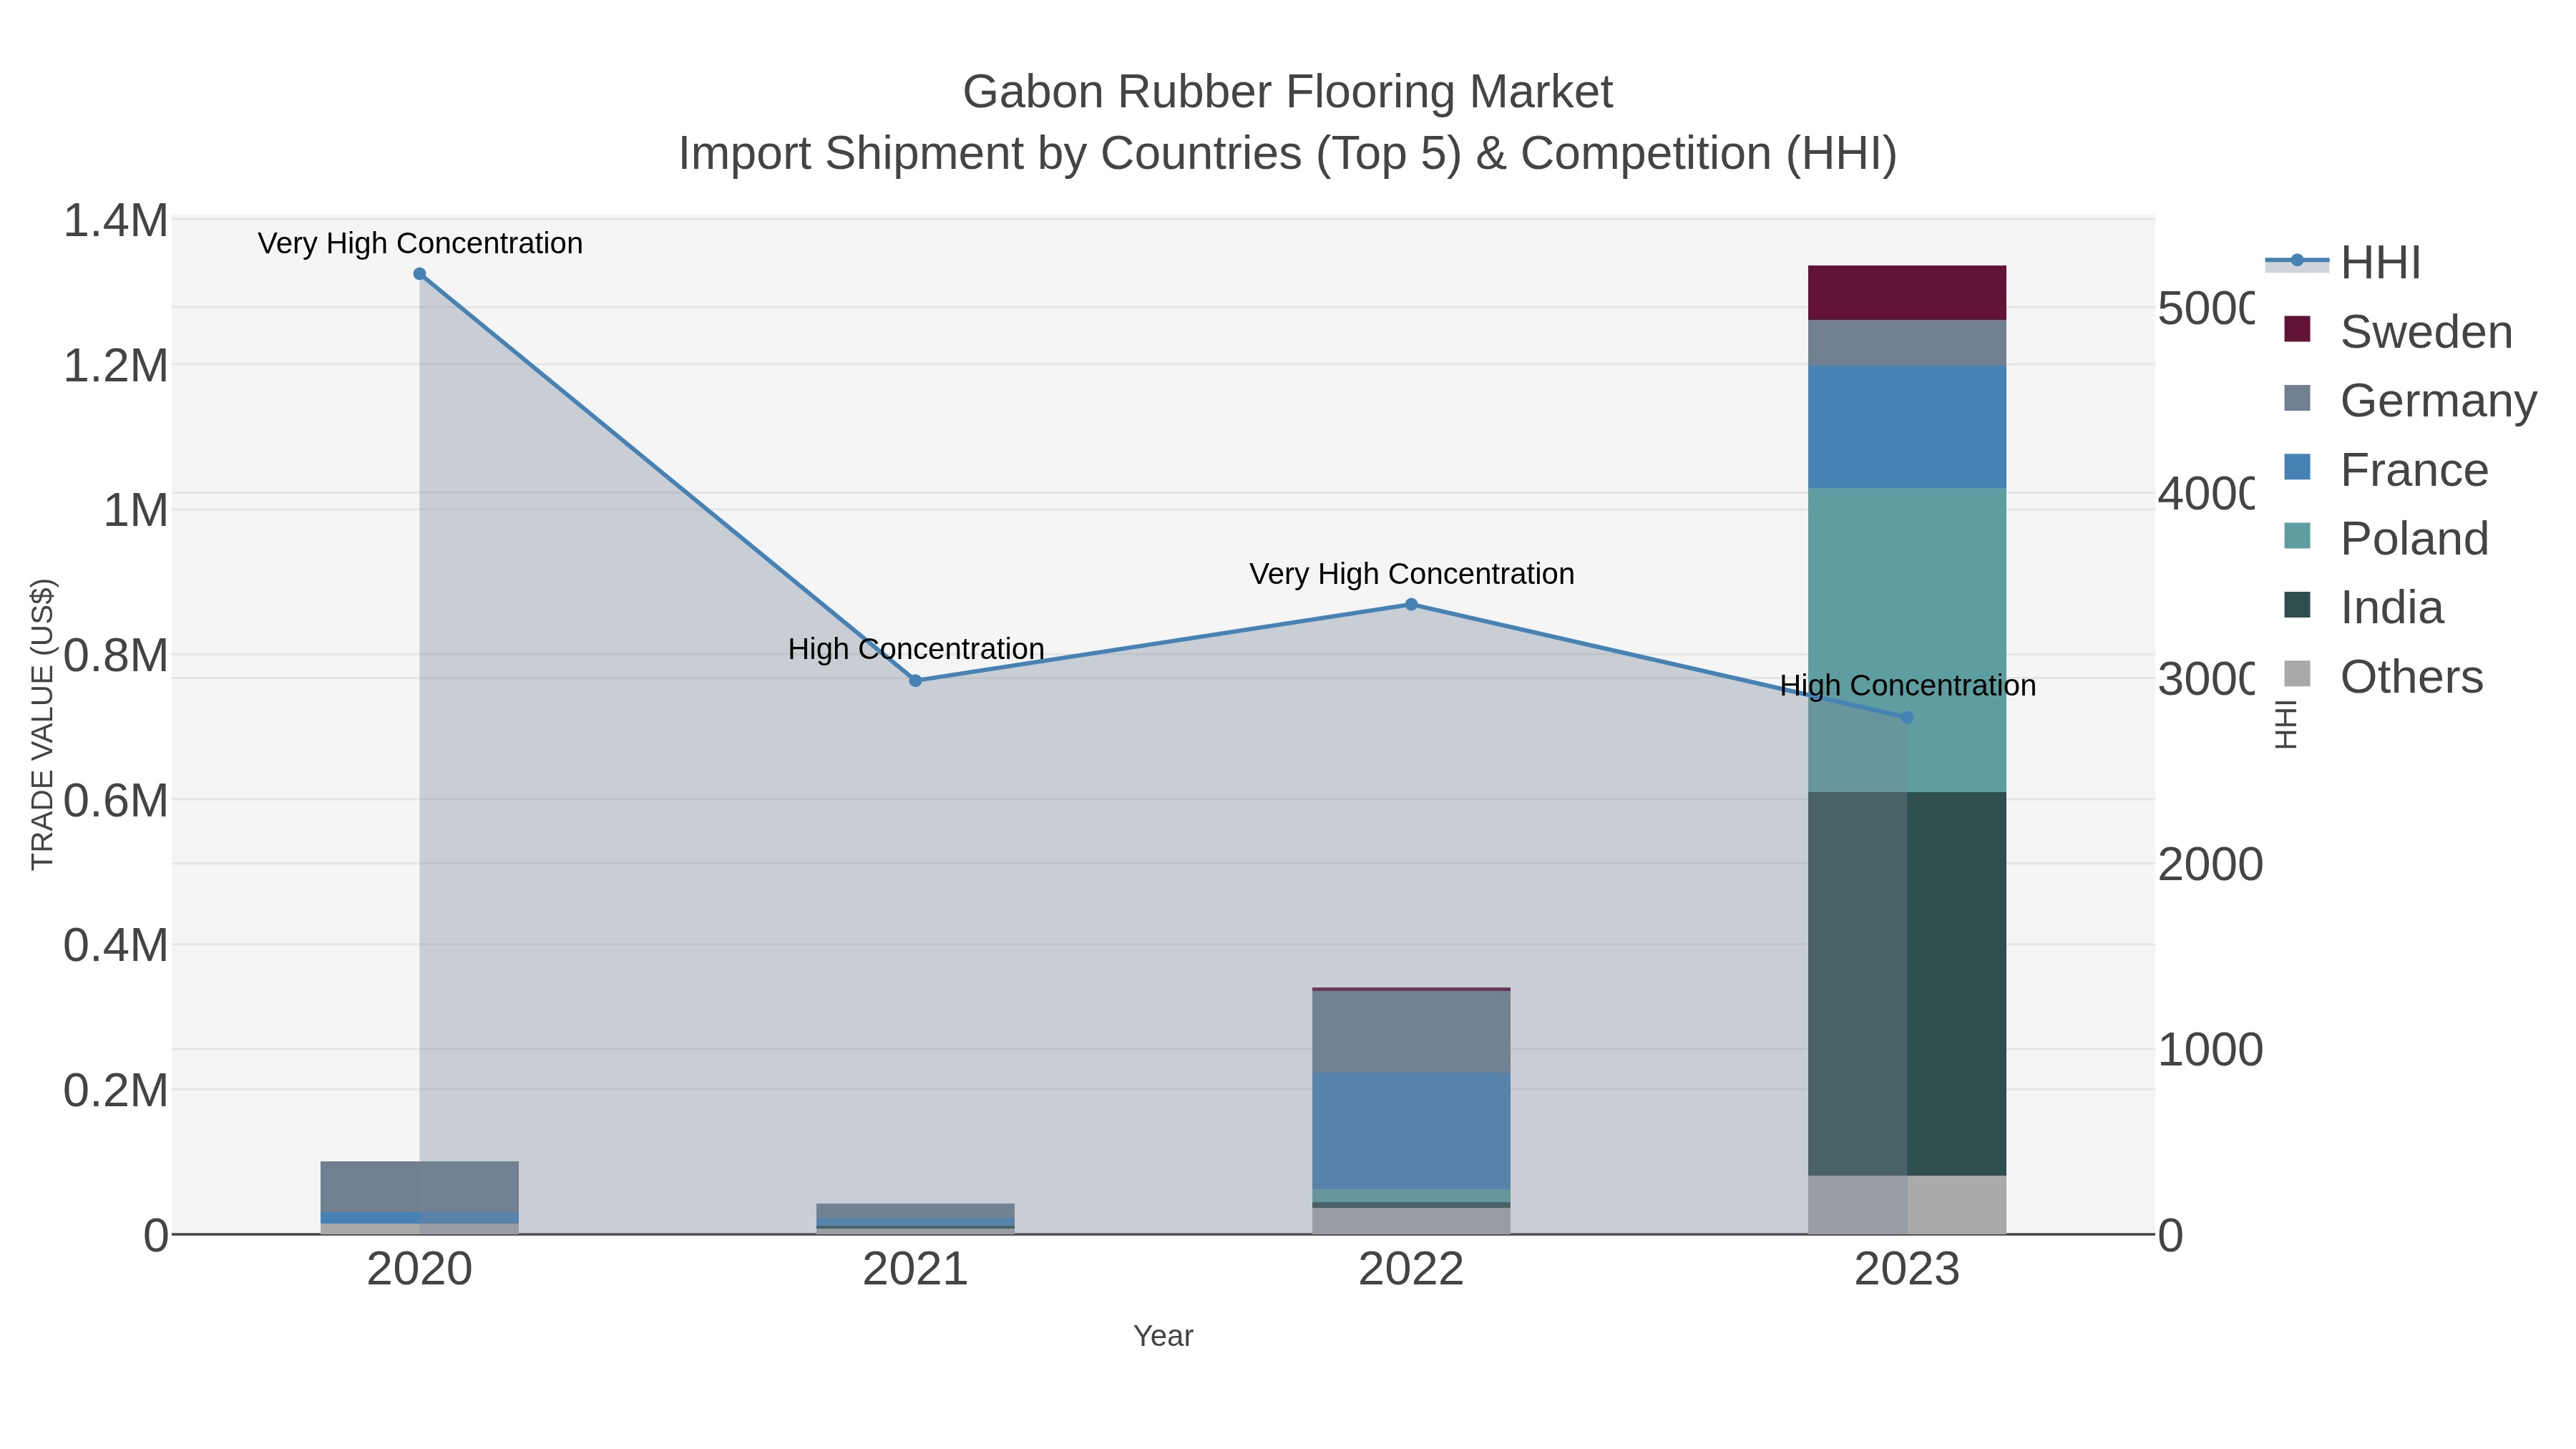Toggle the India legend entry

click(2365, 607)
